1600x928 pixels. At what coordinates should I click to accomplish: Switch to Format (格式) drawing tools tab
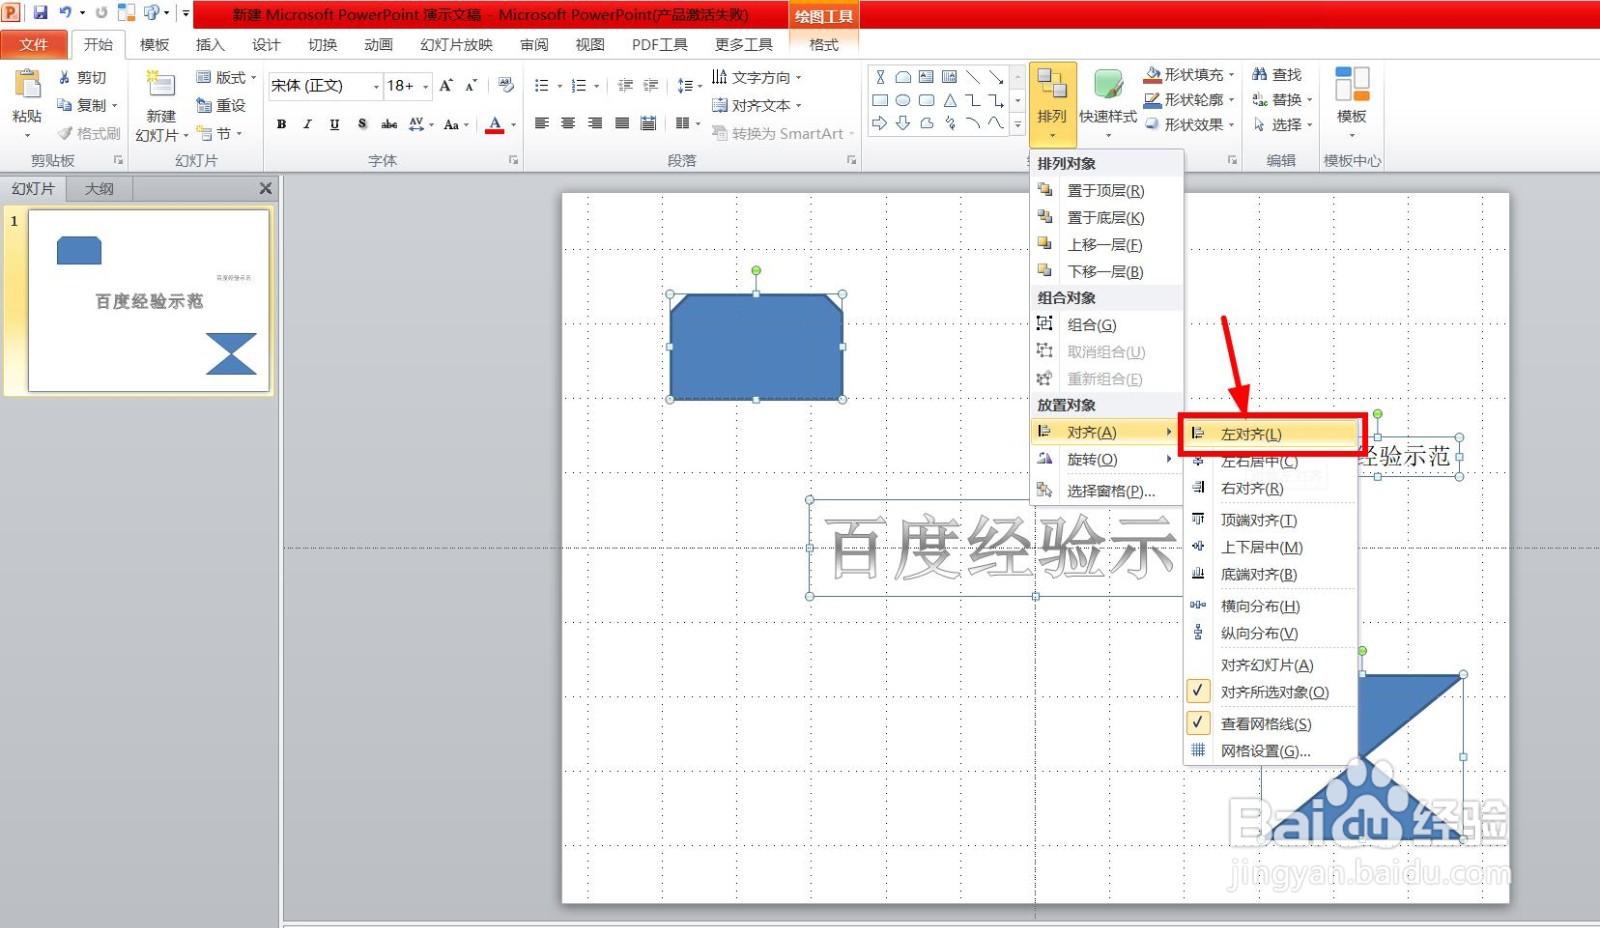pos(824,45)
